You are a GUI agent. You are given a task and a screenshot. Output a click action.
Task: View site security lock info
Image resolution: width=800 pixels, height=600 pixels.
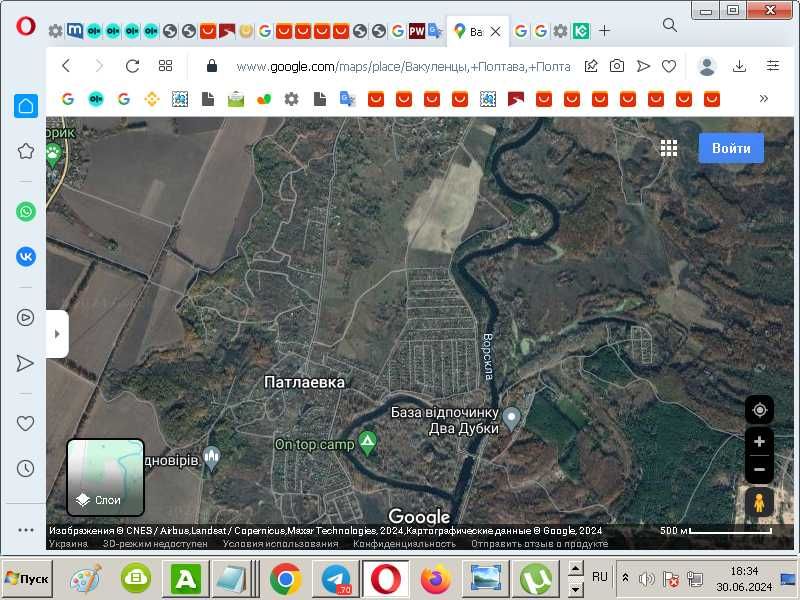212,65
